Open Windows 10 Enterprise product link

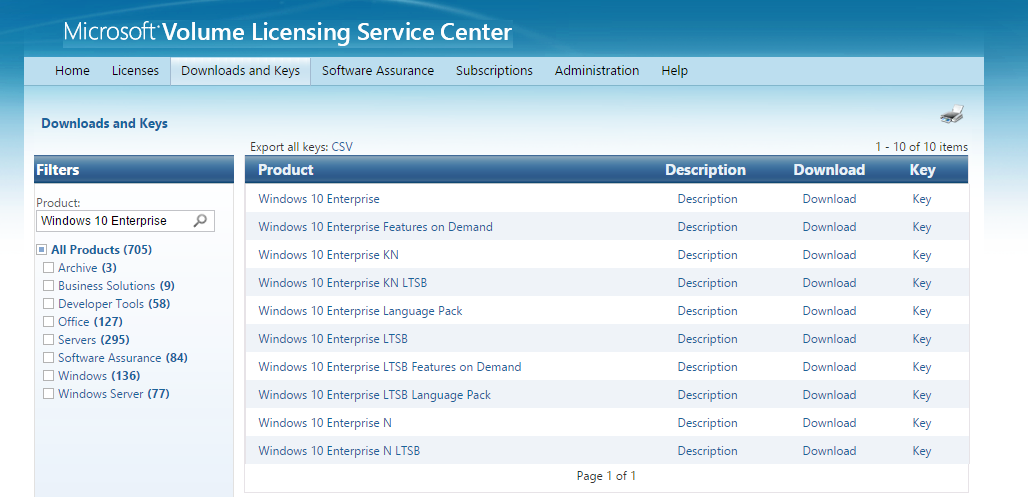click(319, 199)
